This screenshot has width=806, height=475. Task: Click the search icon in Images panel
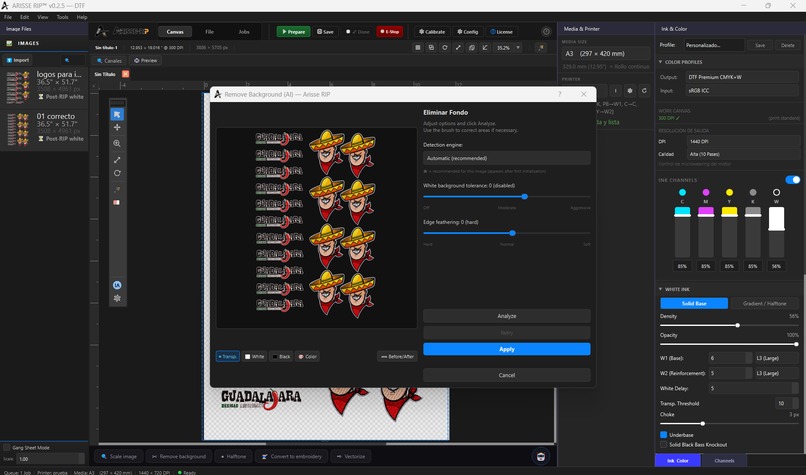(x=67, y=60)
